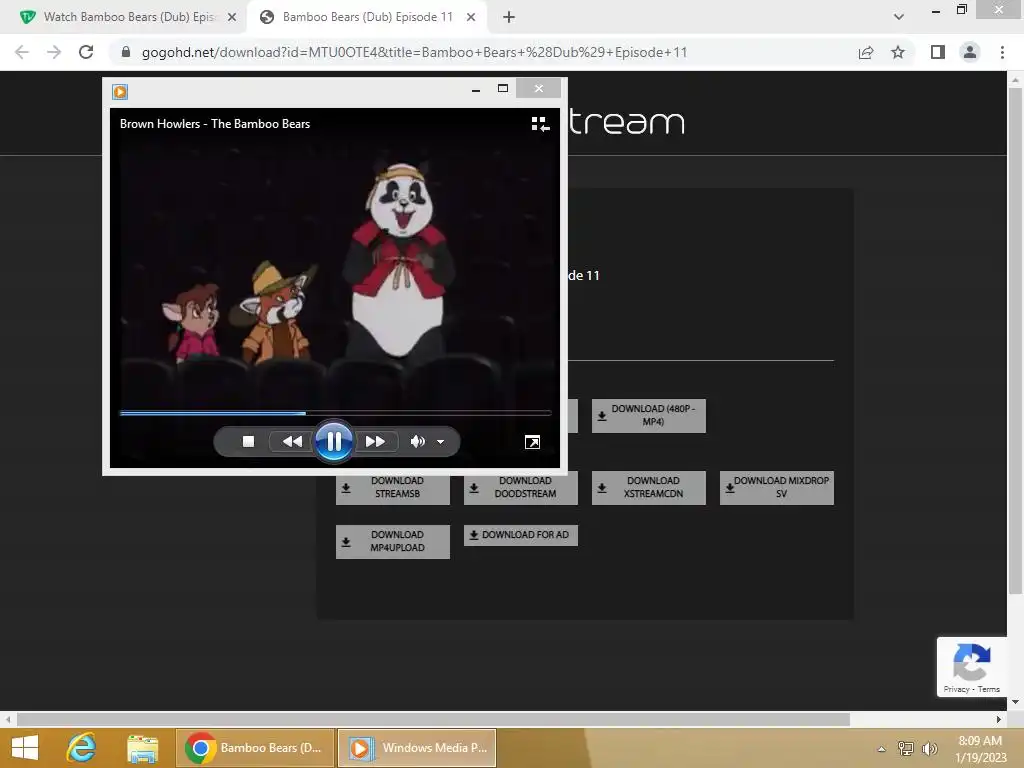Viewport: 1024px width, 768px height.
Task: Pause playback in Windows Media Player
Action: (x=333, y=442)
